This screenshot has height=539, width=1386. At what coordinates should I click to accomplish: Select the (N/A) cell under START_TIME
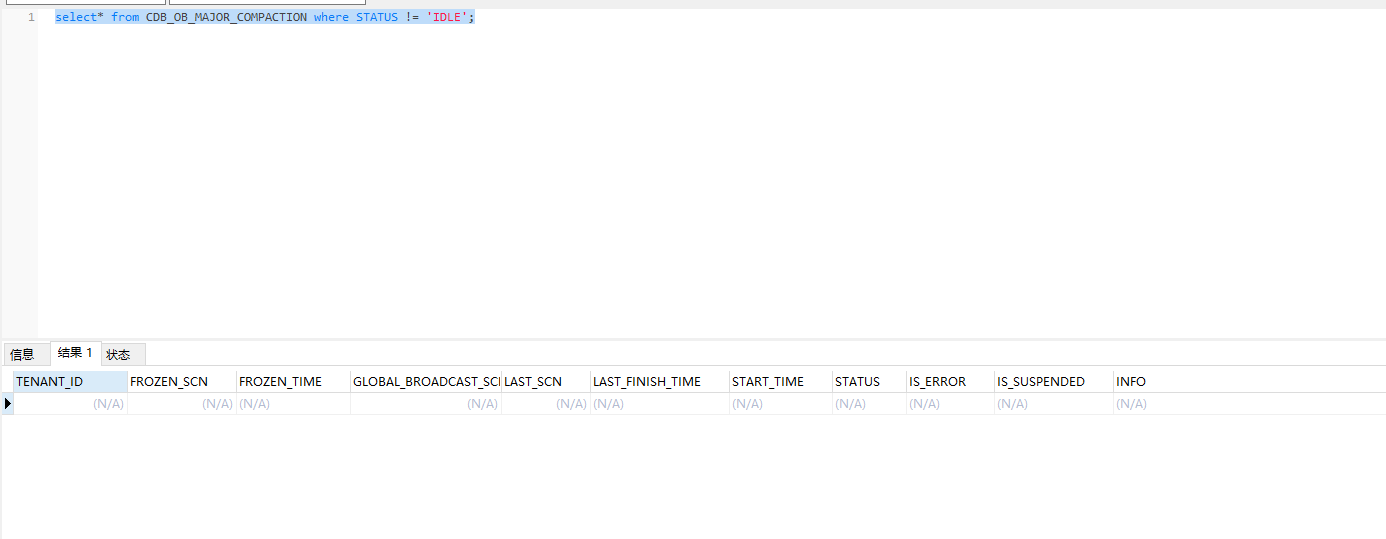click(781, 404)
